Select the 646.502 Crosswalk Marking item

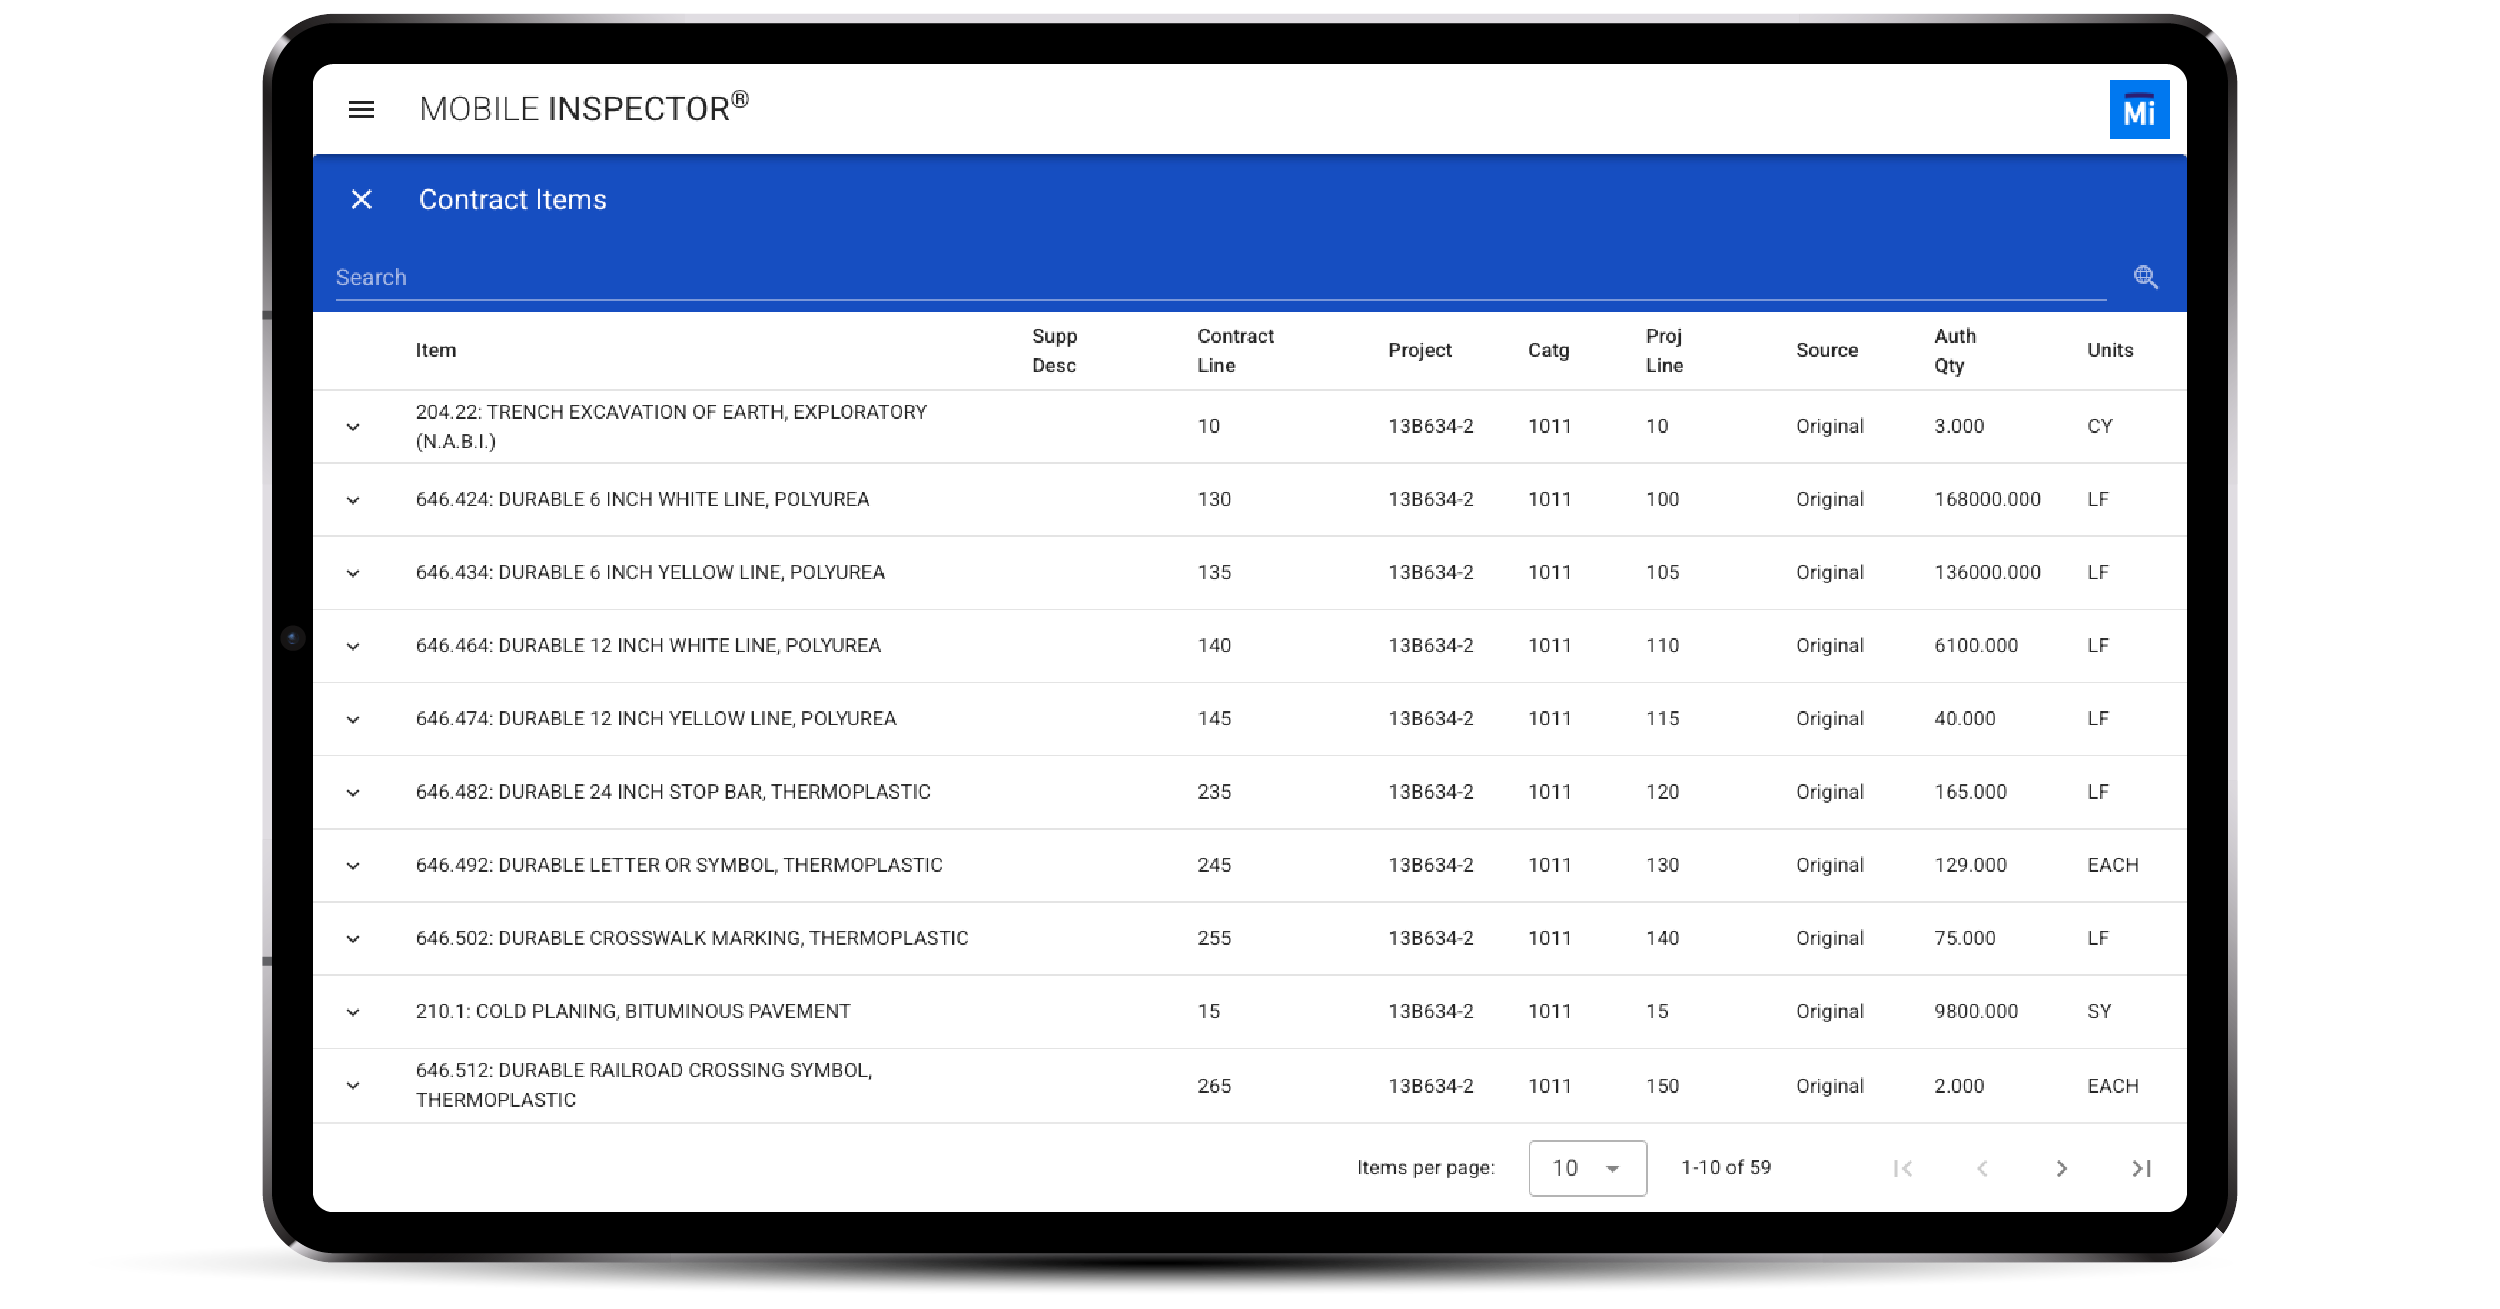(692, 939)
